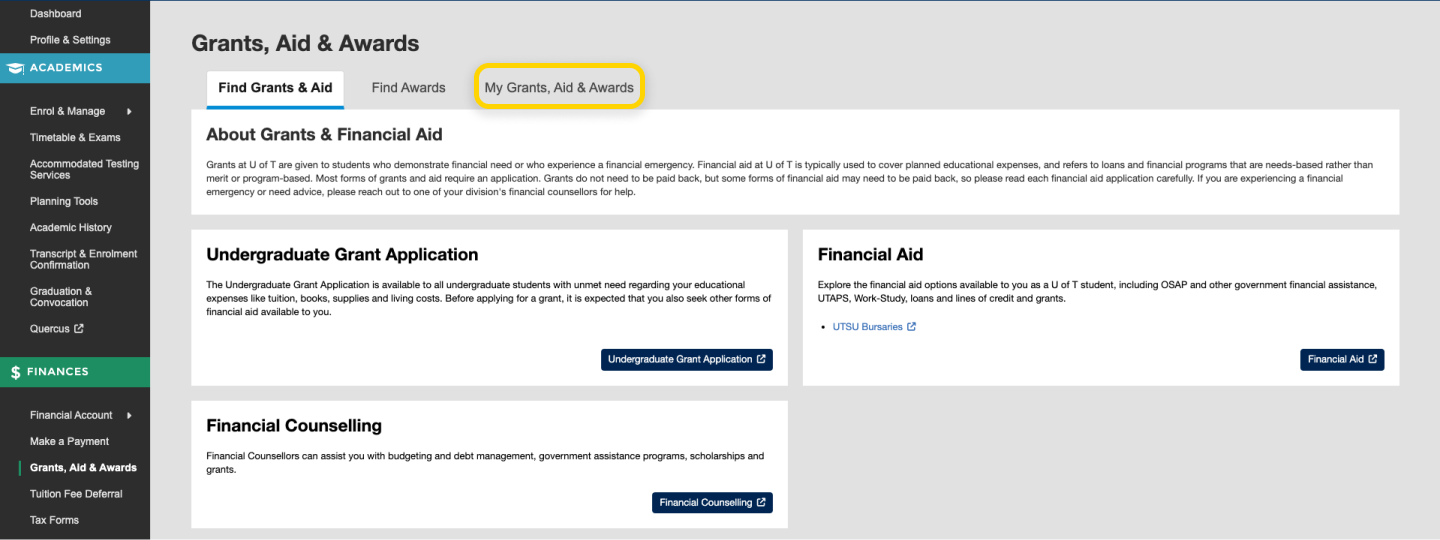Screen dimensions: 1440x540
Task: Open the UTSU Bursaries link
Action: [867, 327]
